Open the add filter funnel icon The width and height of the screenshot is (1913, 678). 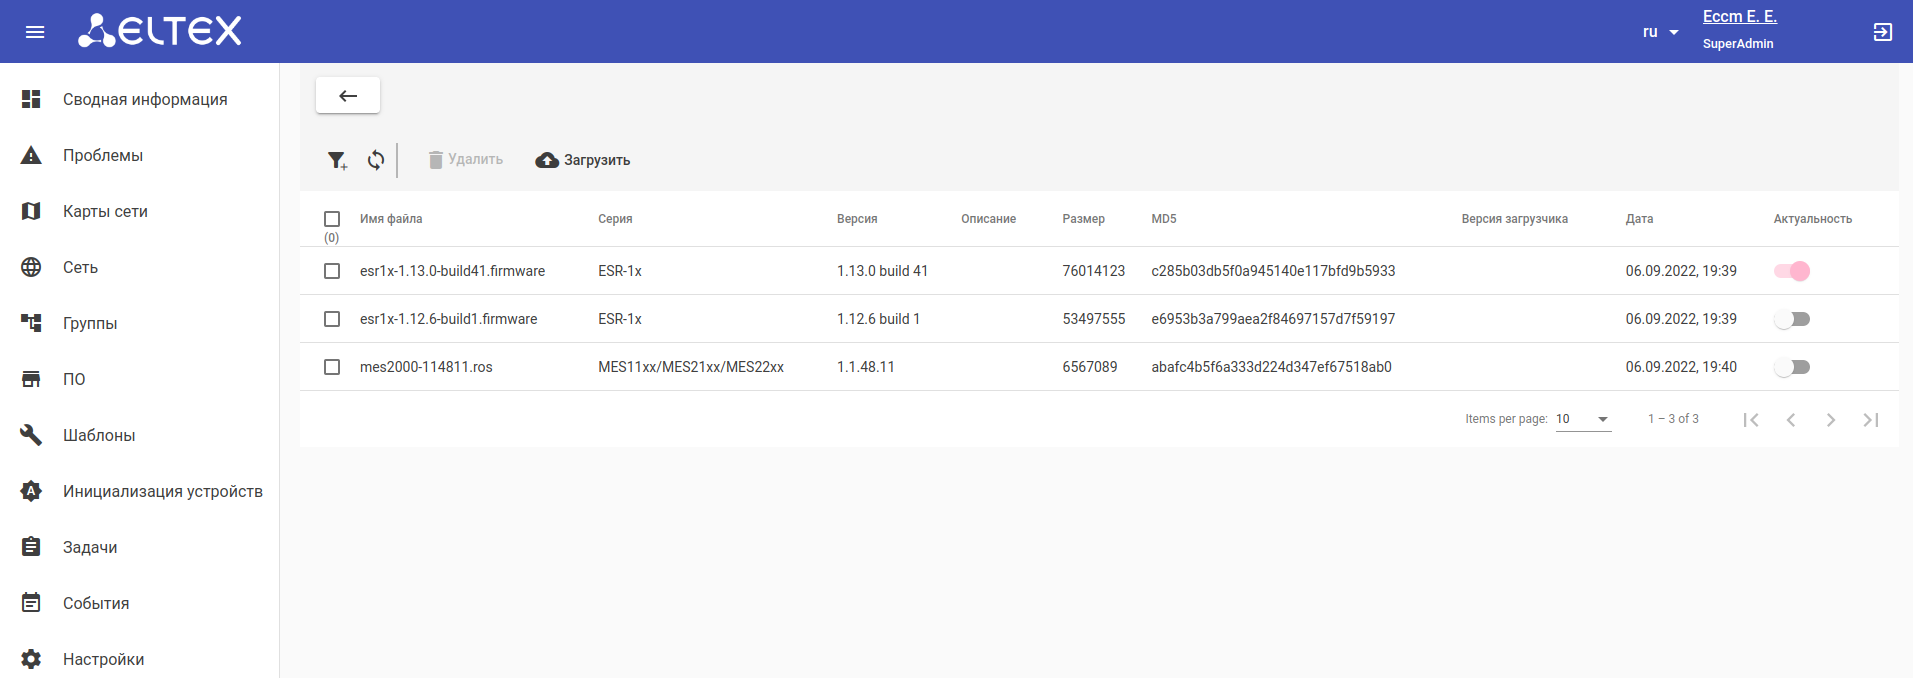coord(337,160)
